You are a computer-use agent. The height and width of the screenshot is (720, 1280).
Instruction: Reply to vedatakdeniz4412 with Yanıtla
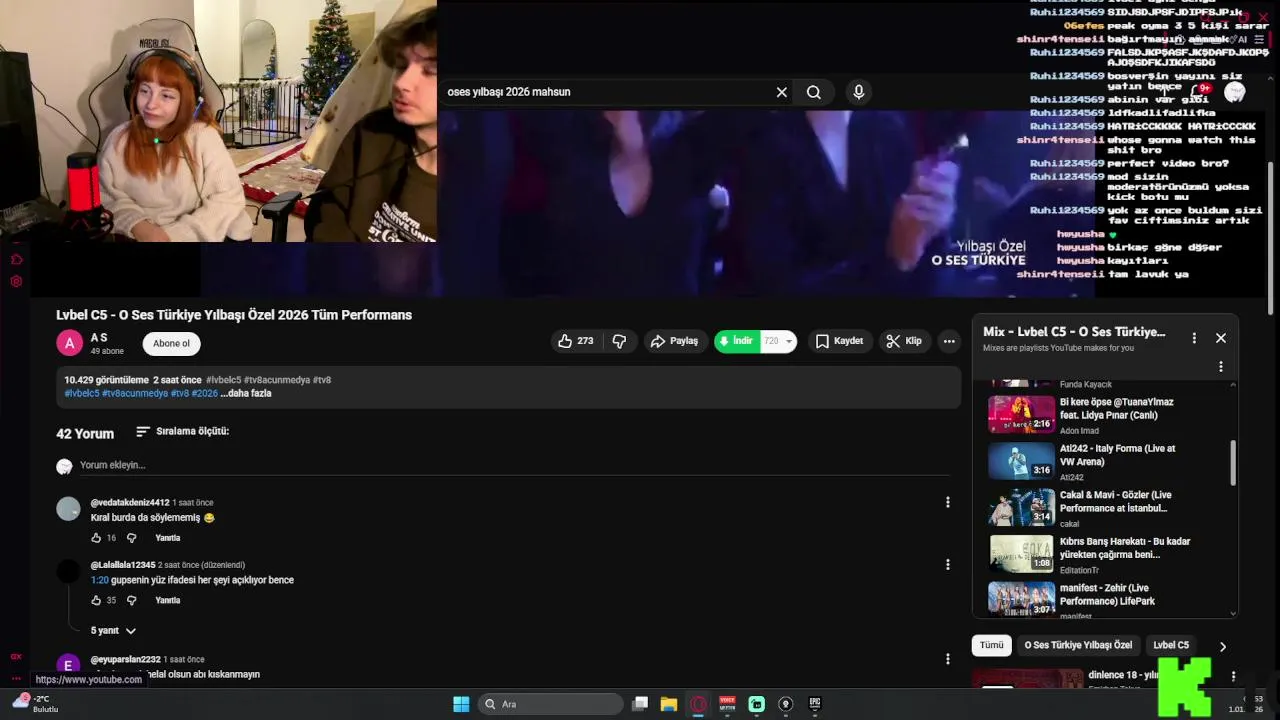tap(167, 538)
